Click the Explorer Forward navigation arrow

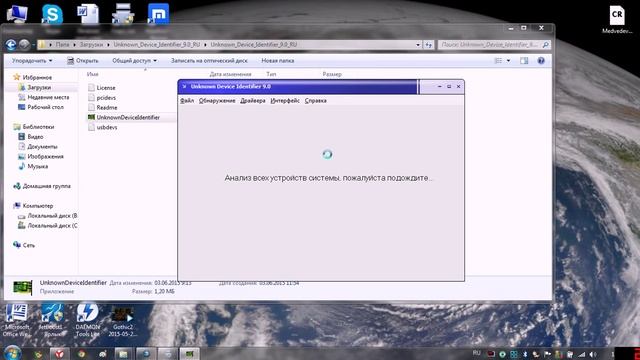(24, 44)
